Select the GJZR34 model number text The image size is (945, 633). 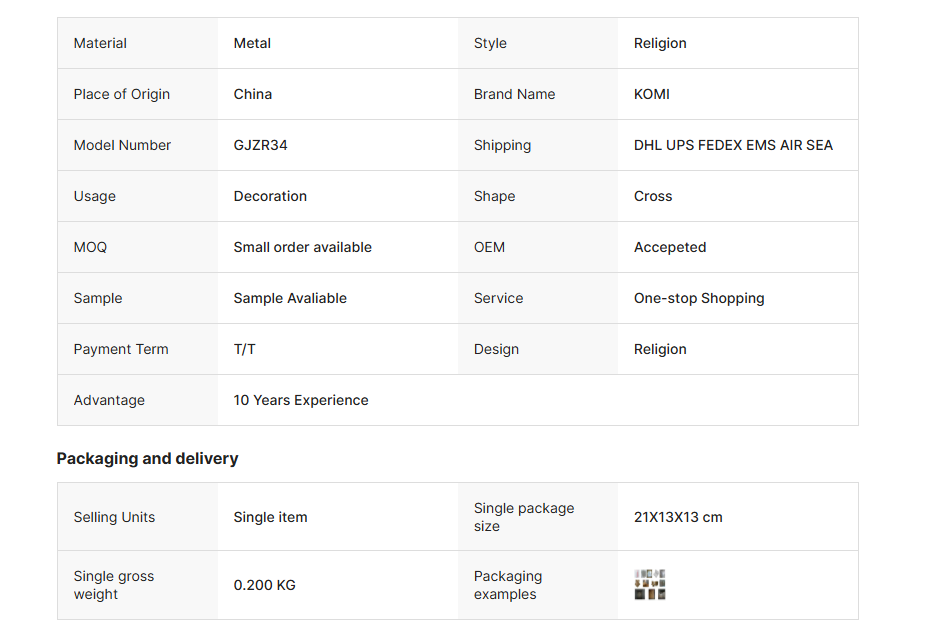[260, 145]
